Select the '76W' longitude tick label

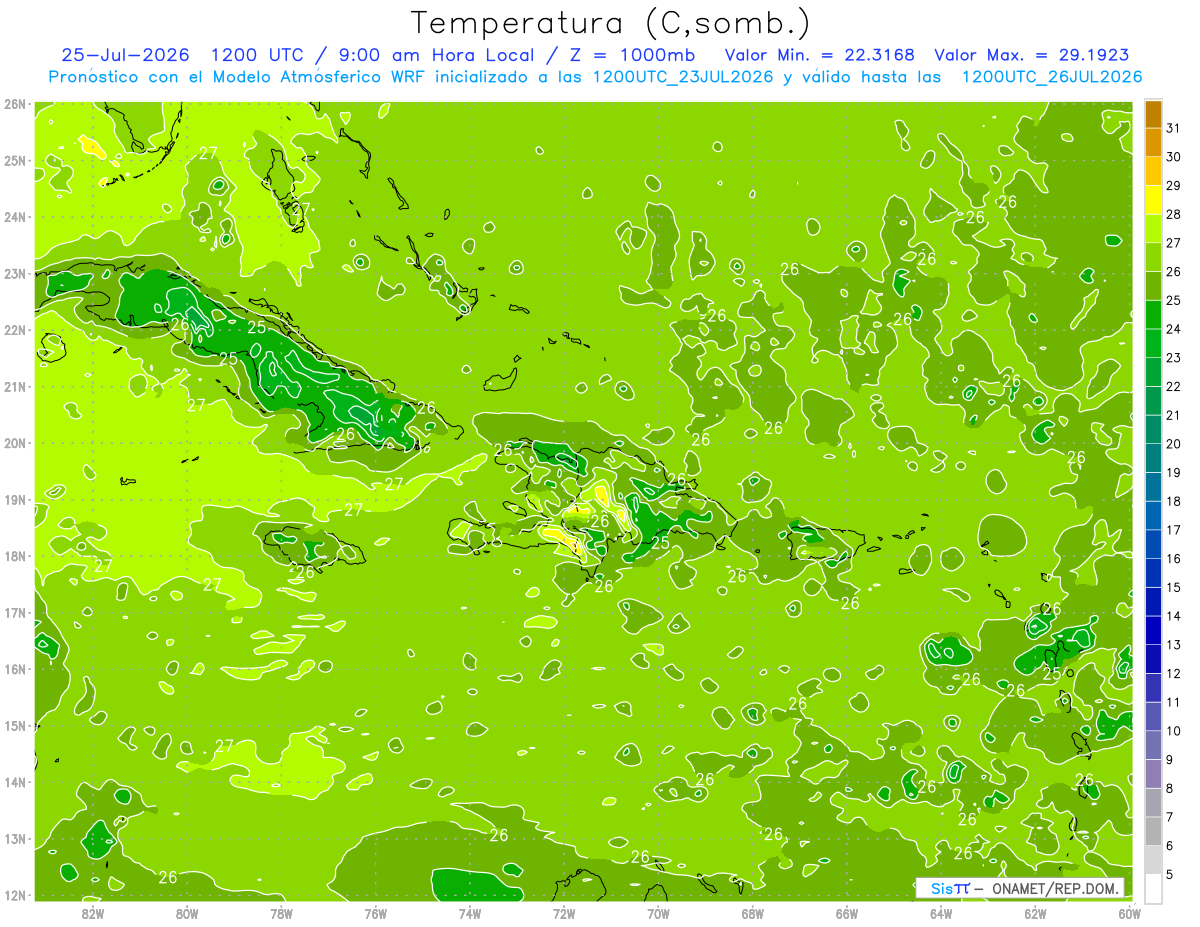click(x=375, y=913)
